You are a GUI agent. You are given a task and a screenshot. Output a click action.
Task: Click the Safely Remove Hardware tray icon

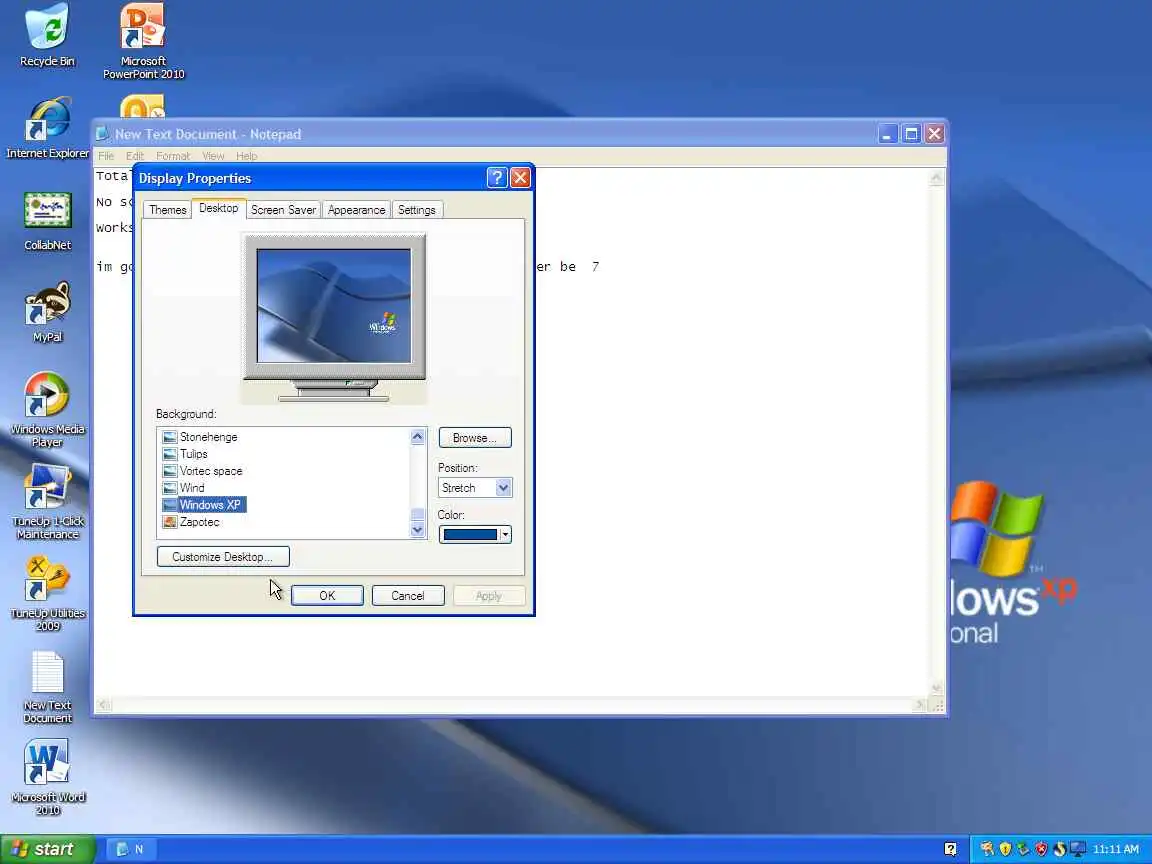(1023, 849)
